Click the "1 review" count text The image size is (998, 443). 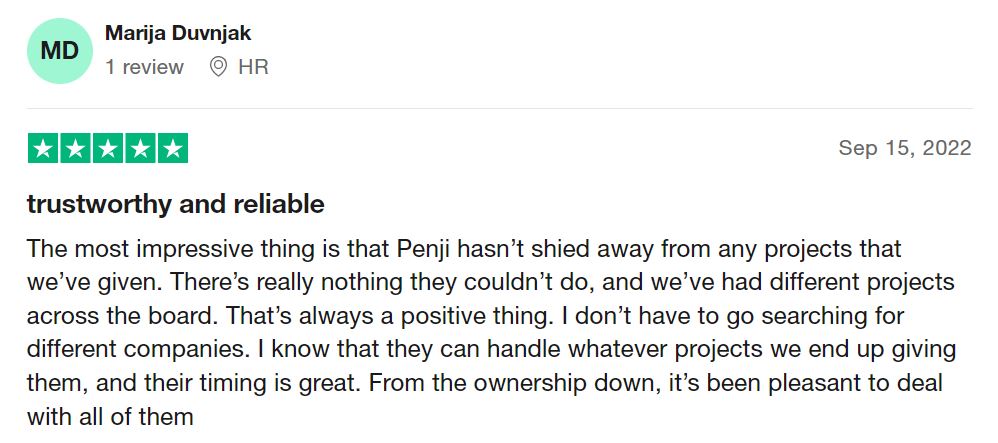[144, 67]
